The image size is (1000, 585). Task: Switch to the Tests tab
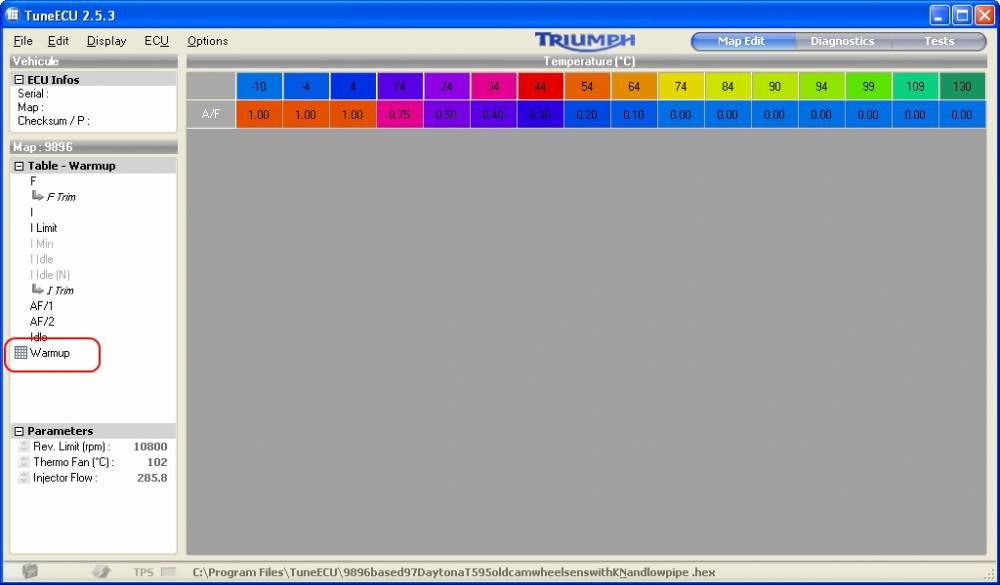[939, 41]
